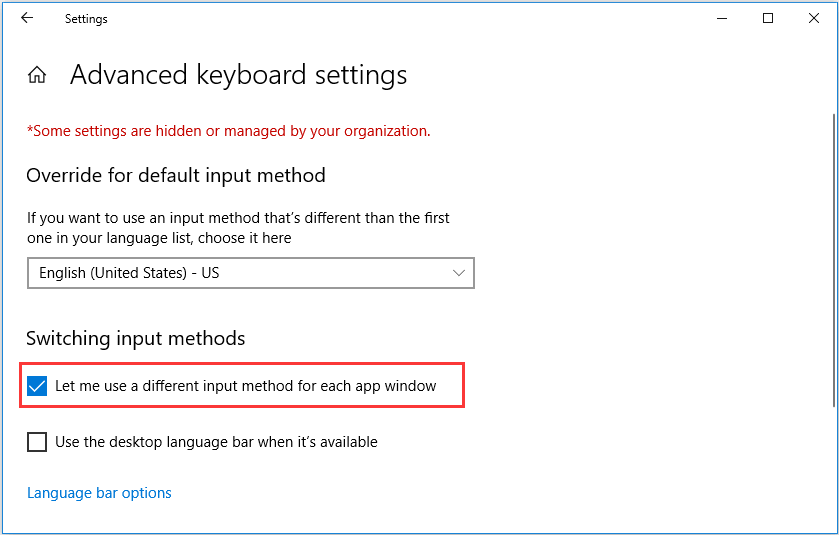Click the 'Let me use a different input method' label
Screen dimensions: 839x535
246,386
